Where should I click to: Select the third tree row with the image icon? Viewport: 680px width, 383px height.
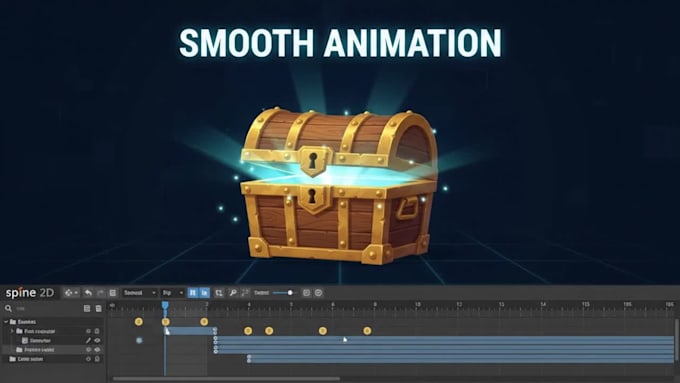pyautogui.click(x=52, y=340)
